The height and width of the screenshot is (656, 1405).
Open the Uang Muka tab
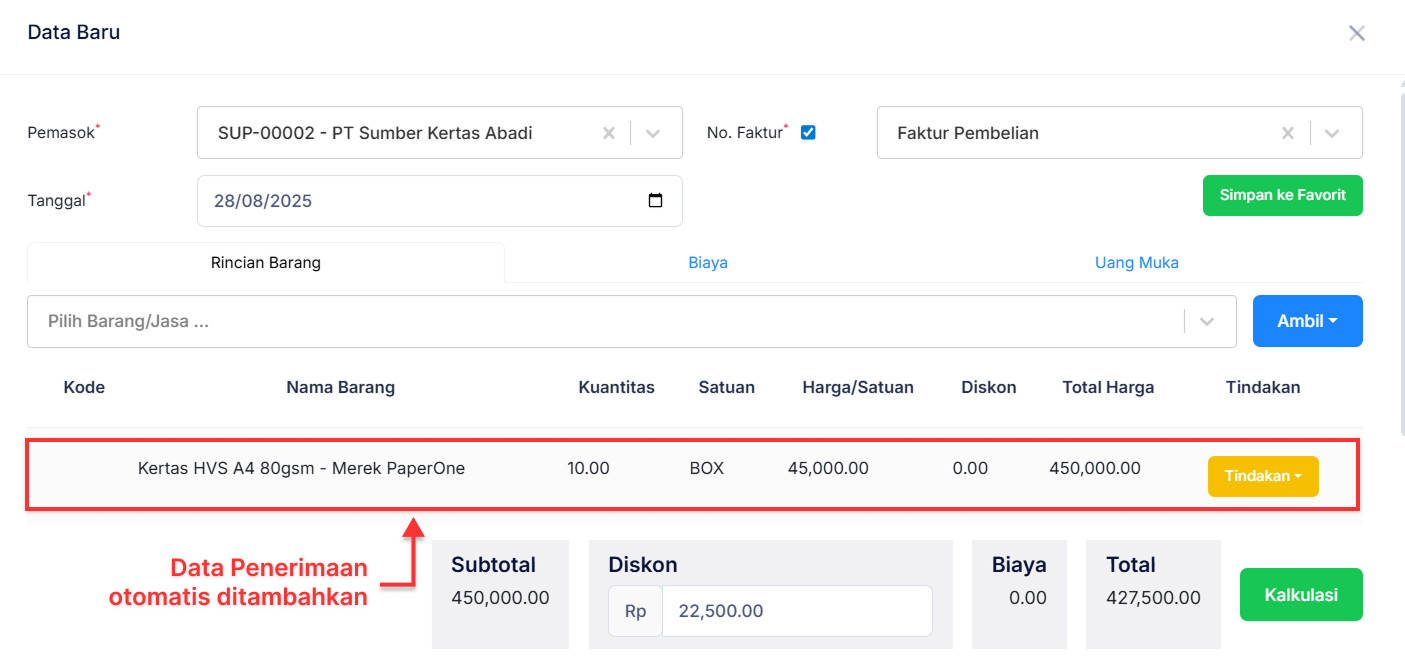(x=1137, y=262)
